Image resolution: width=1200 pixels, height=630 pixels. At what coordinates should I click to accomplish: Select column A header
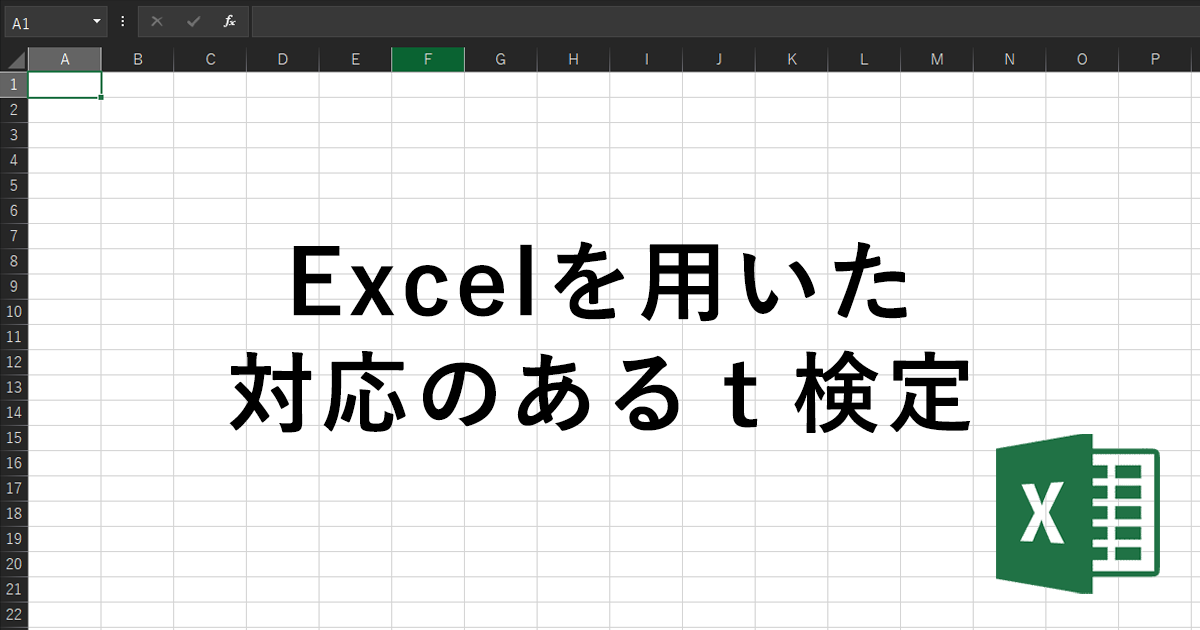[65, 59]
